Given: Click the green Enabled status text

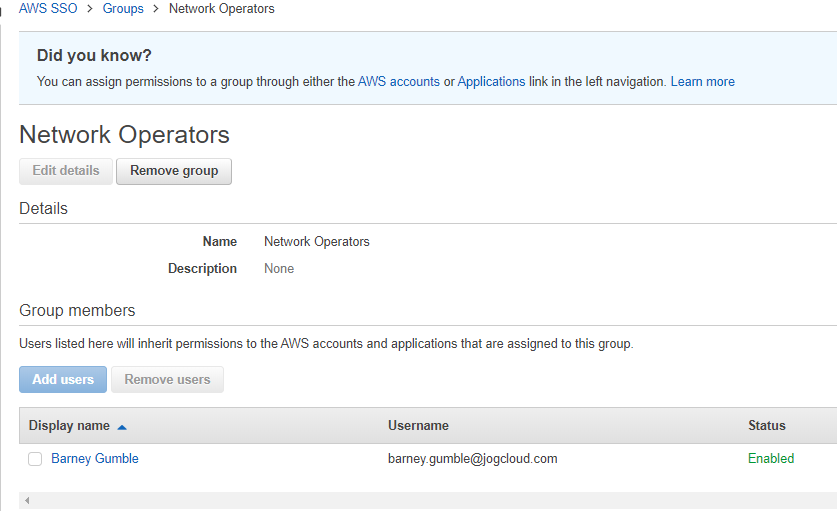Looking at the screenshot, I should [770, 459].
